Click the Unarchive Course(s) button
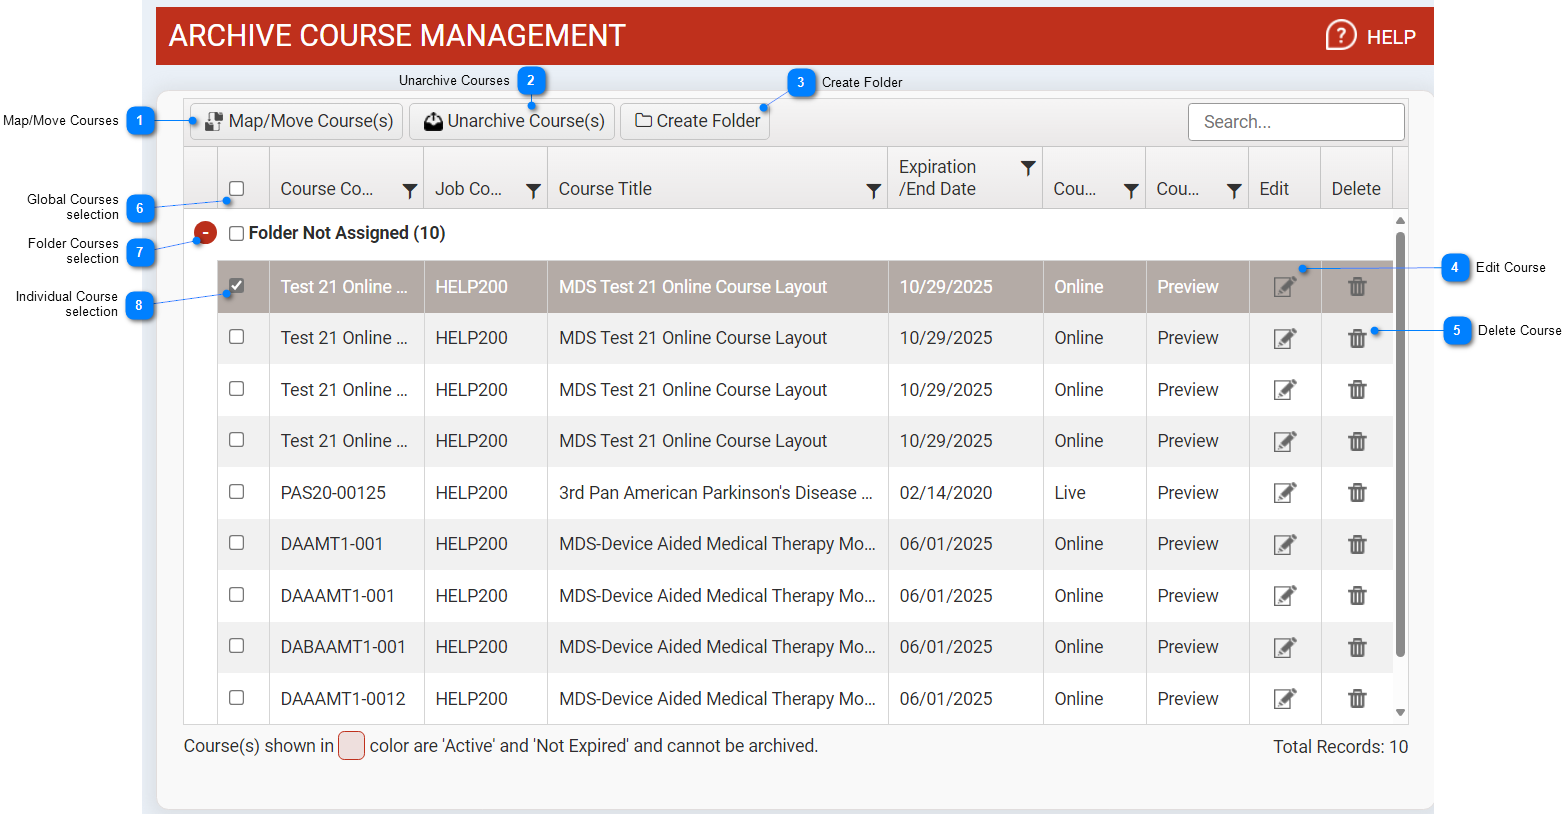Viewport: 1566px width, 814px height. click(x=512, y=121)
